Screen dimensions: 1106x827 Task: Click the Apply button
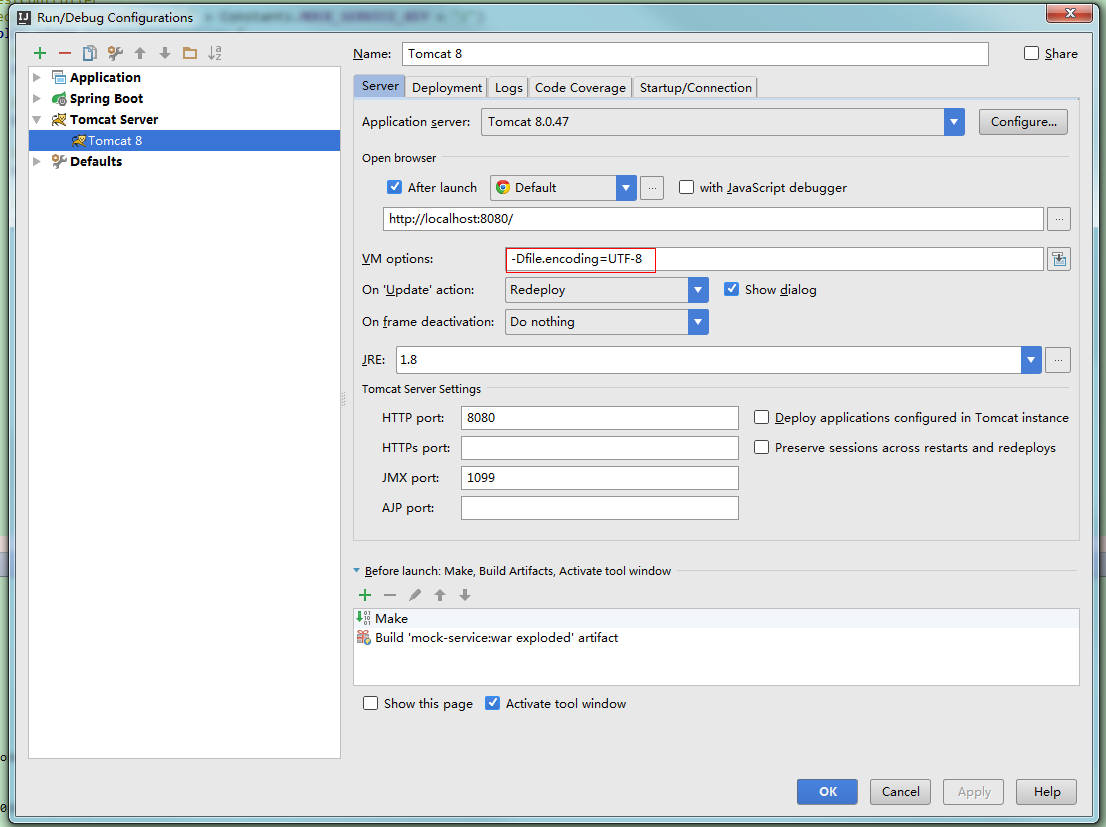tap(974, 792)
